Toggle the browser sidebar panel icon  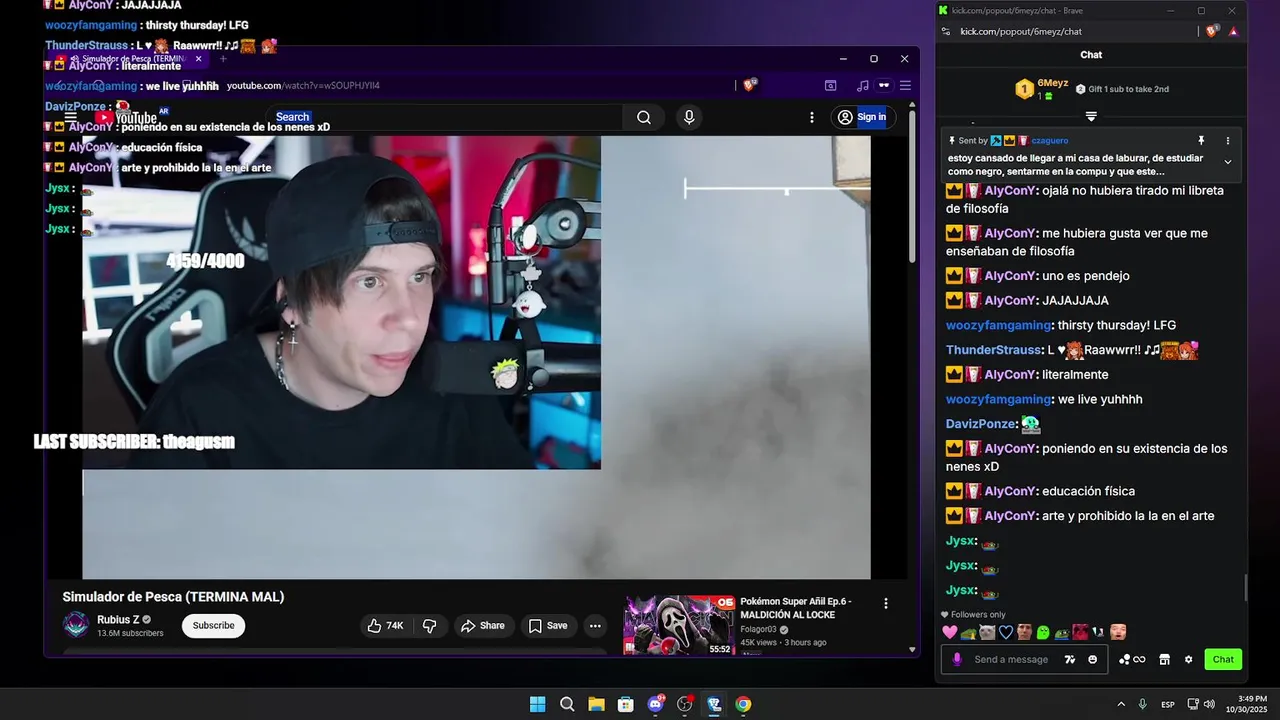coord(830,86)
